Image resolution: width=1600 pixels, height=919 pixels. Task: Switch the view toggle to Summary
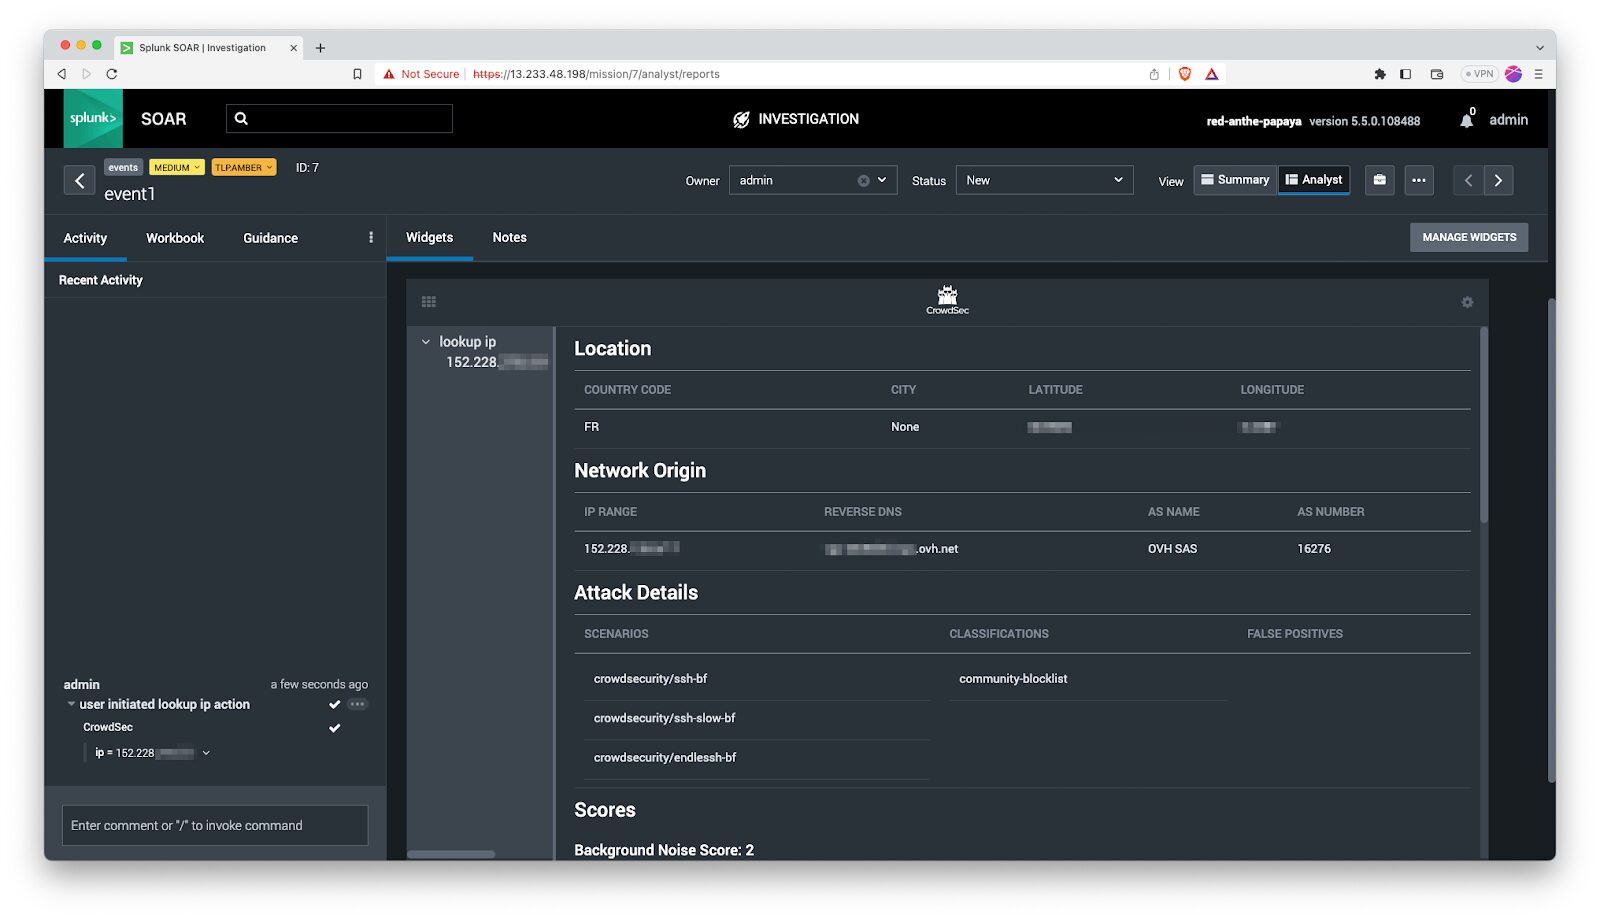pos(1235,180)
